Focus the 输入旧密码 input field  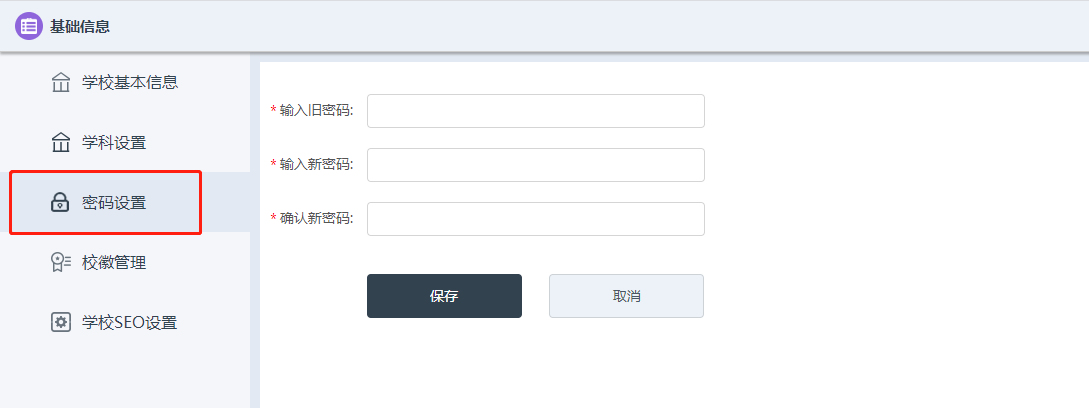(535, 111)
